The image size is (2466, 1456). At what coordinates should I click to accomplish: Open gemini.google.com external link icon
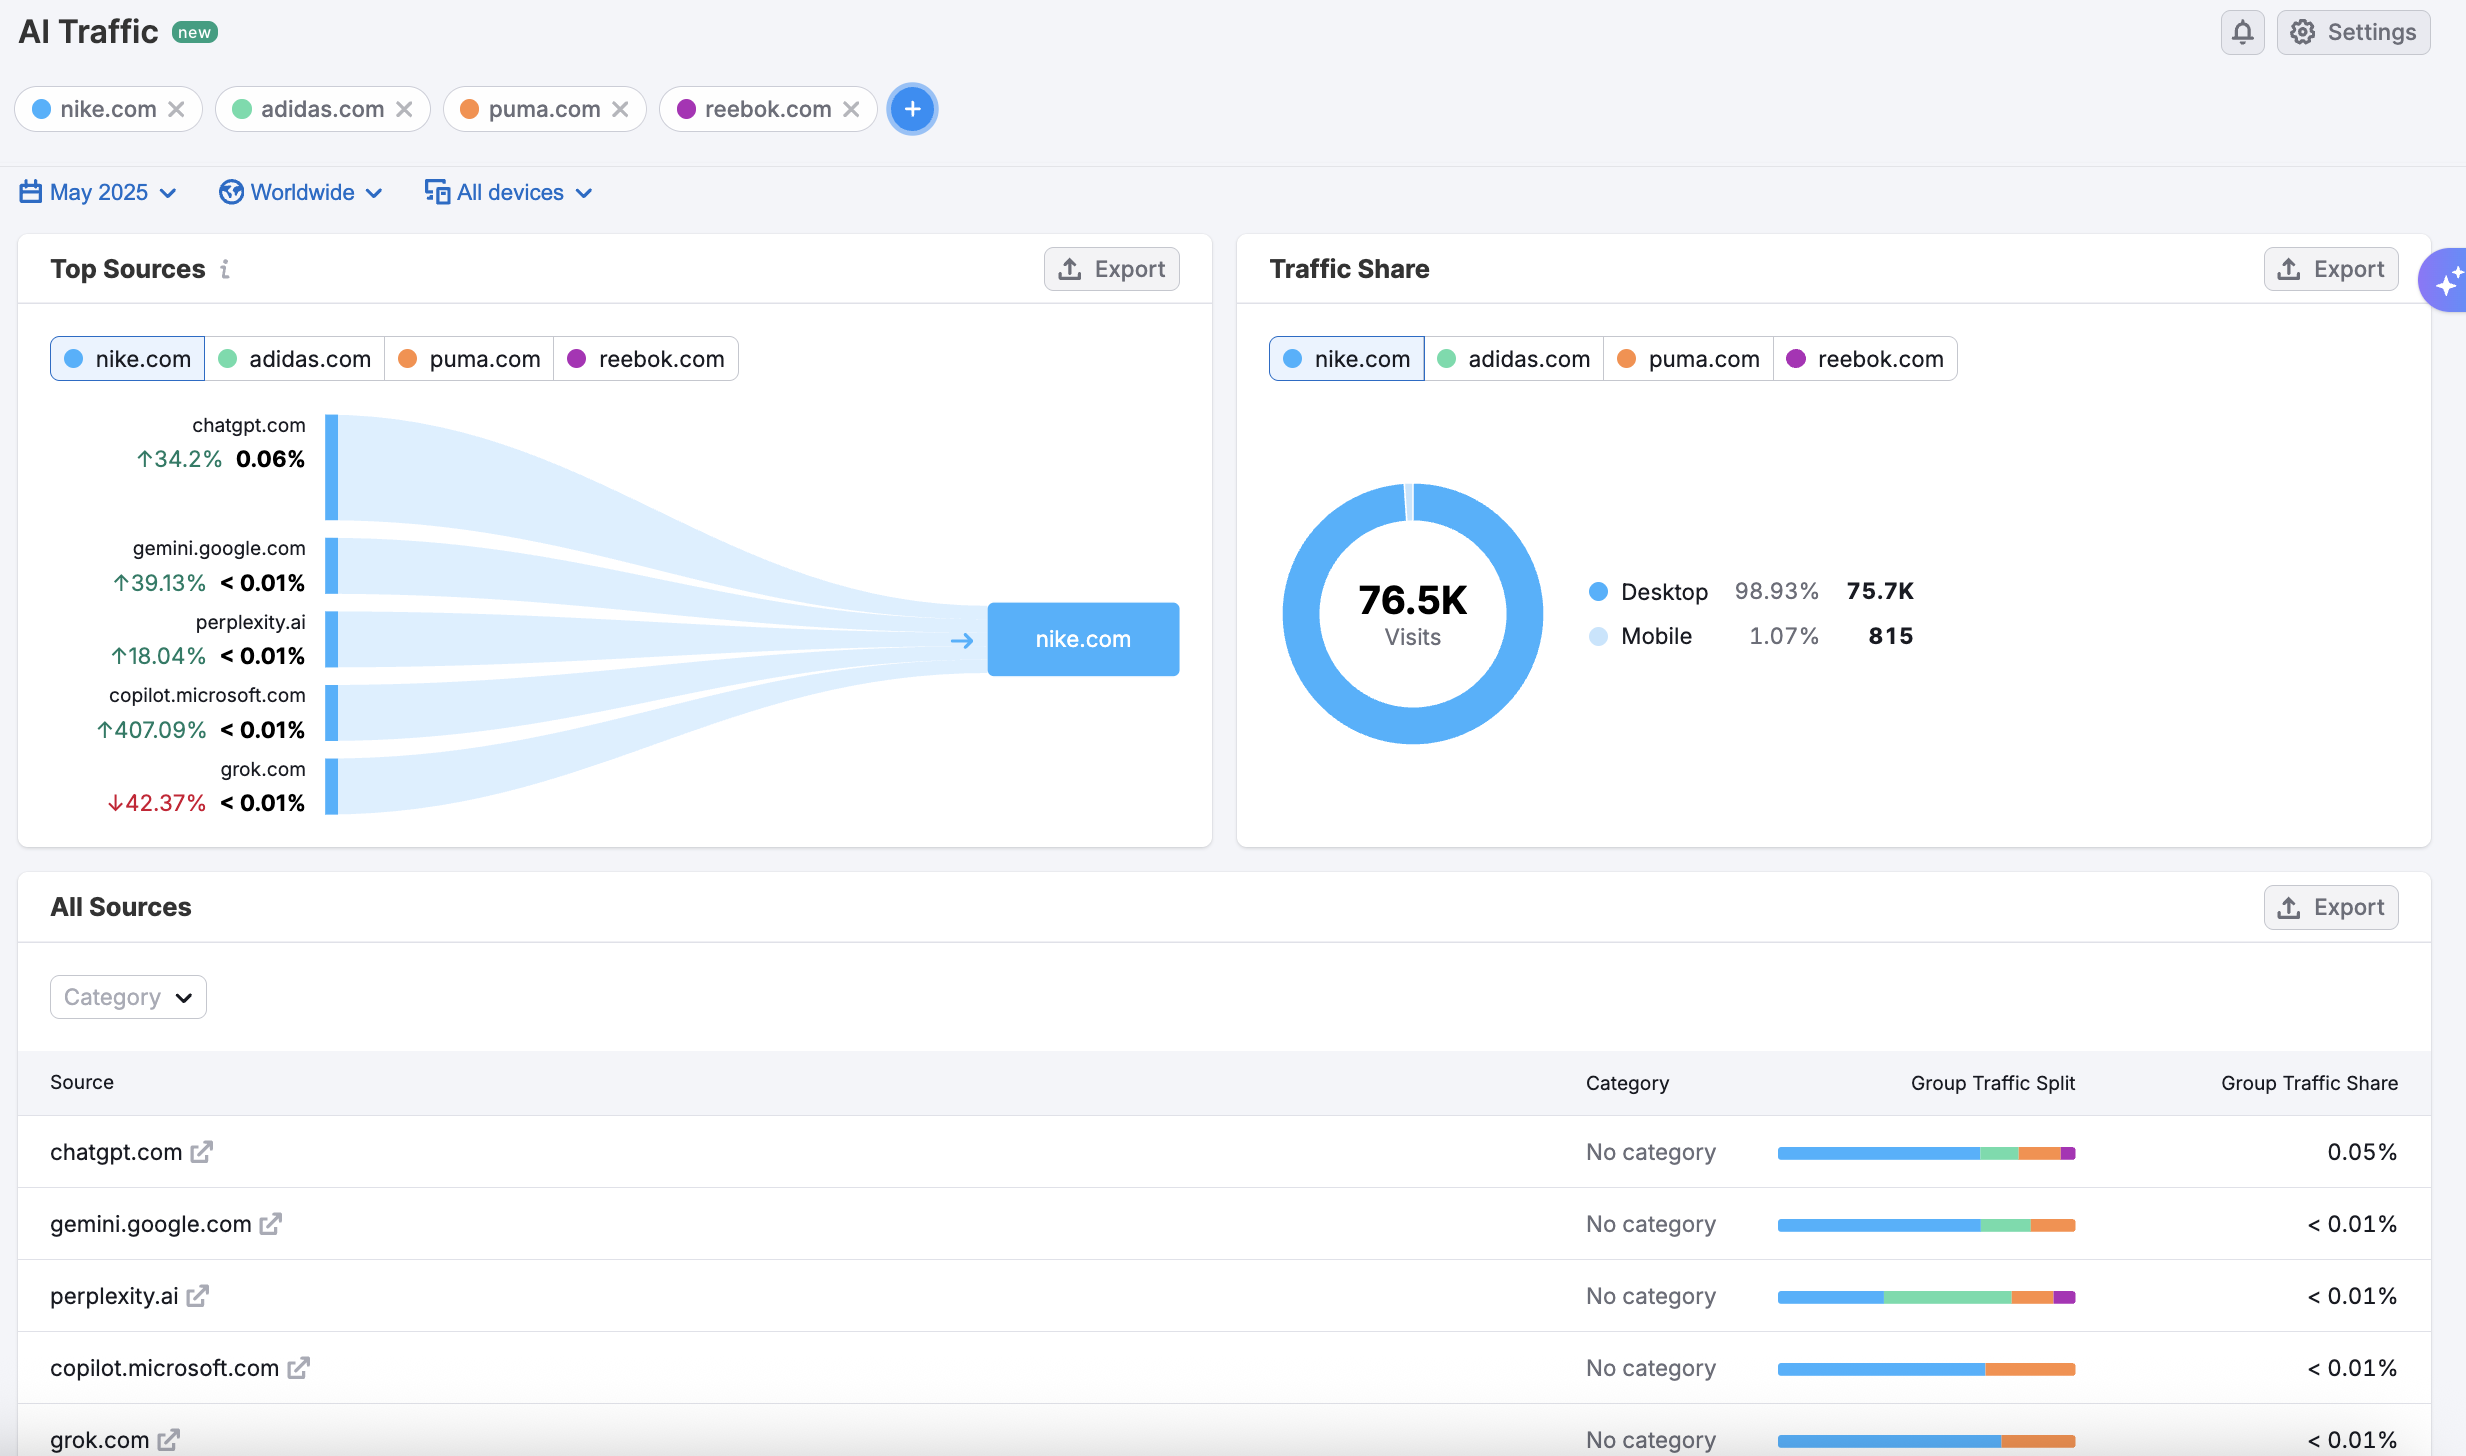pyautogui.click(x=271, y=1224)
